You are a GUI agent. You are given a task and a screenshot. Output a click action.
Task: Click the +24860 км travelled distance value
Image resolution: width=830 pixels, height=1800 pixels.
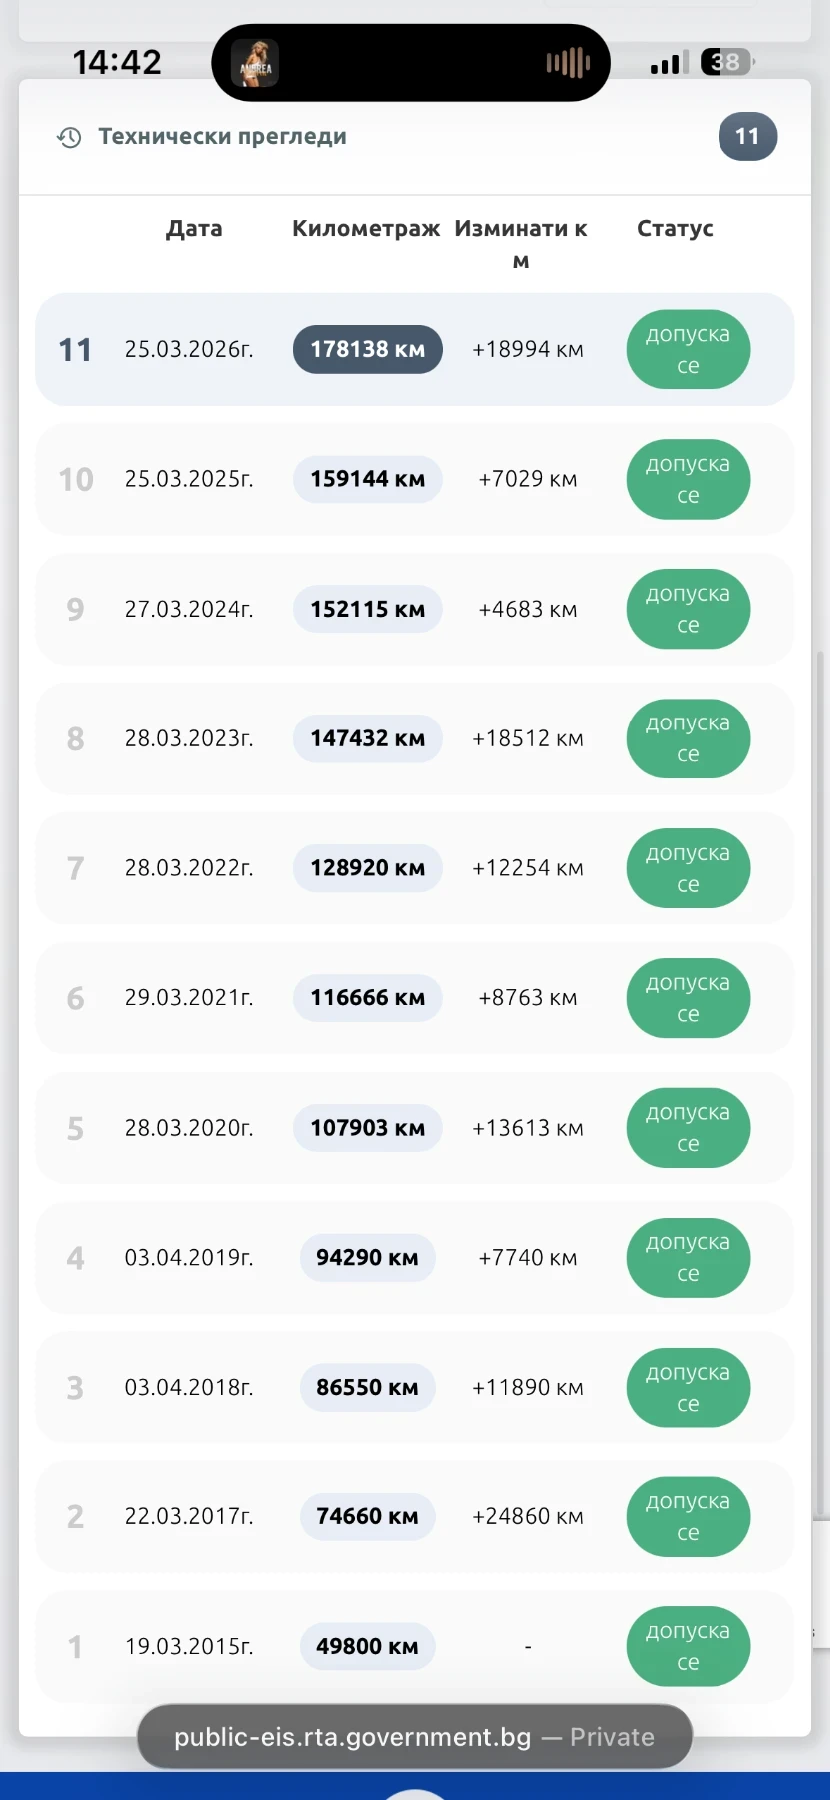527,1516
